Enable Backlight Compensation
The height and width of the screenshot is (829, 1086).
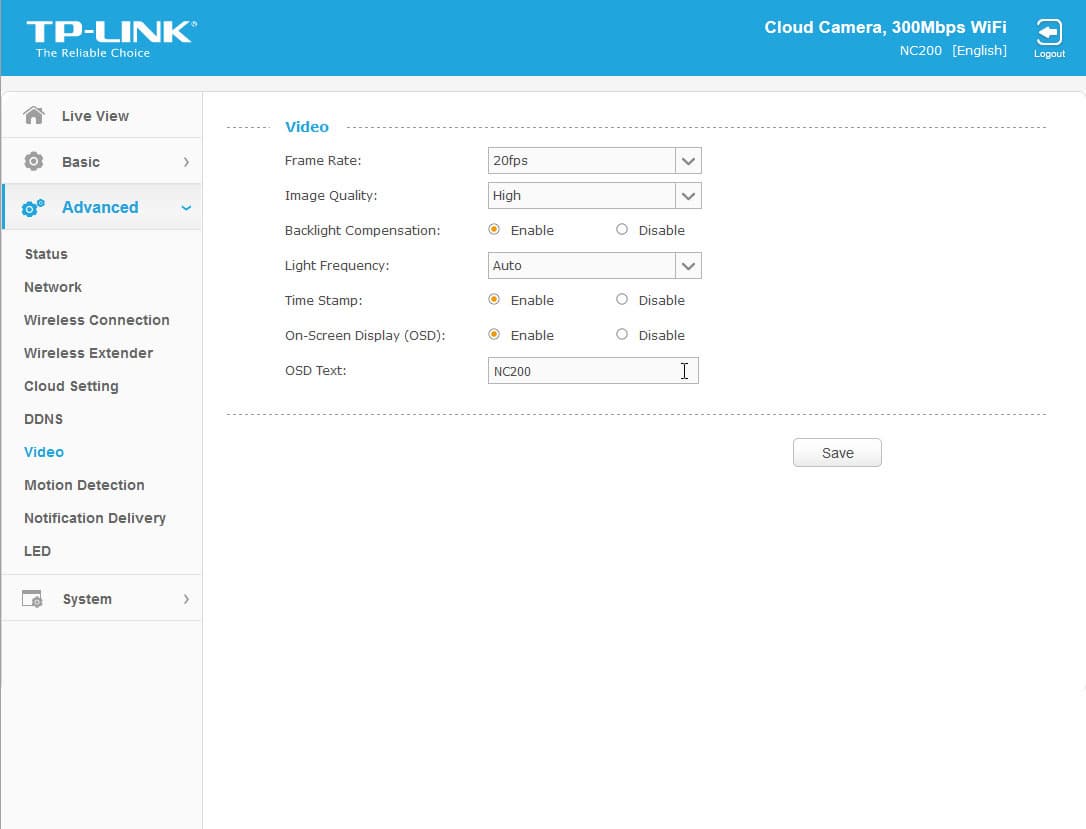[494, 229]
